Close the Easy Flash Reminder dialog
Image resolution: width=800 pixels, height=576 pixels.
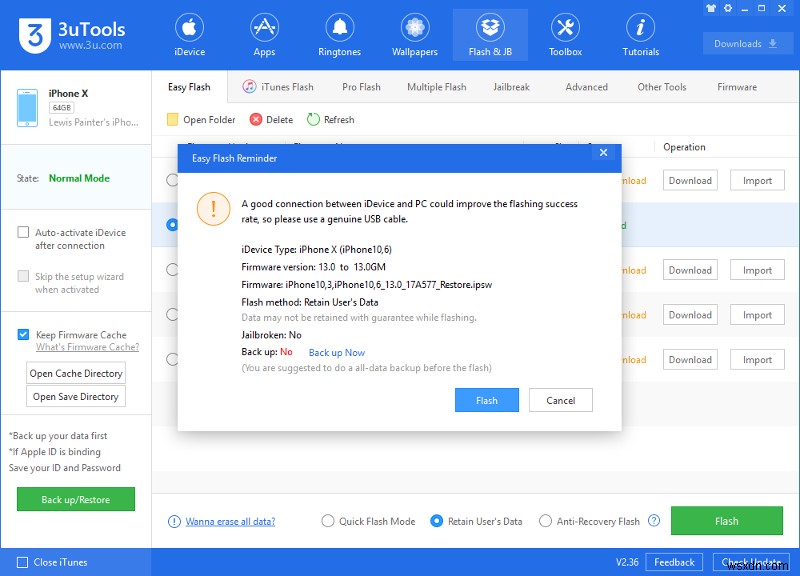tap(604, 153)
